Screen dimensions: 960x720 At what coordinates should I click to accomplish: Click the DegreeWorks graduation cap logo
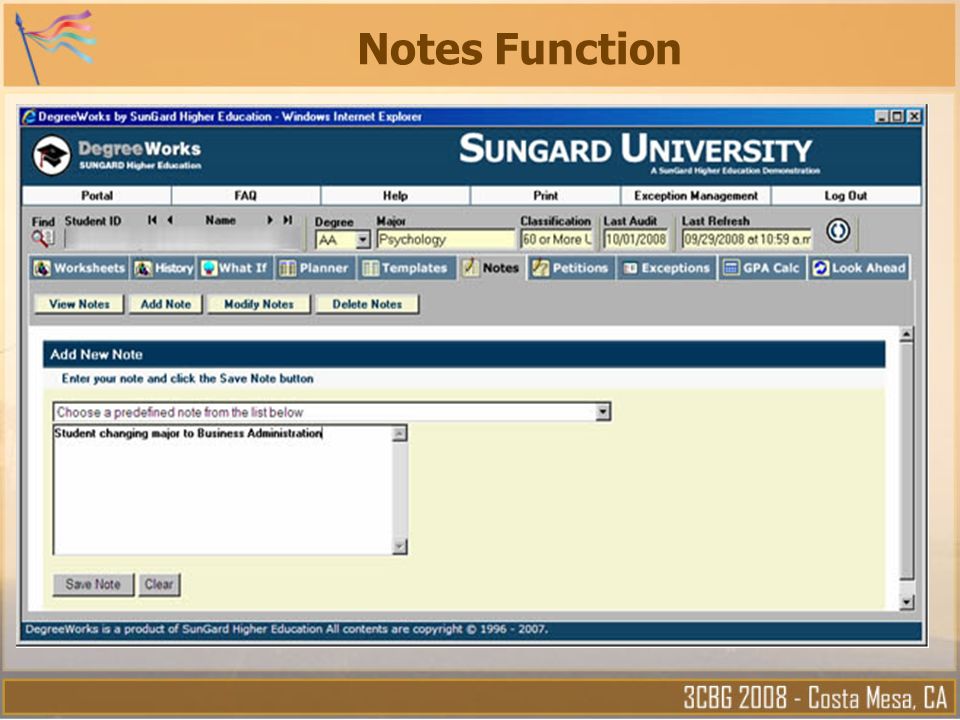(51, 156)
